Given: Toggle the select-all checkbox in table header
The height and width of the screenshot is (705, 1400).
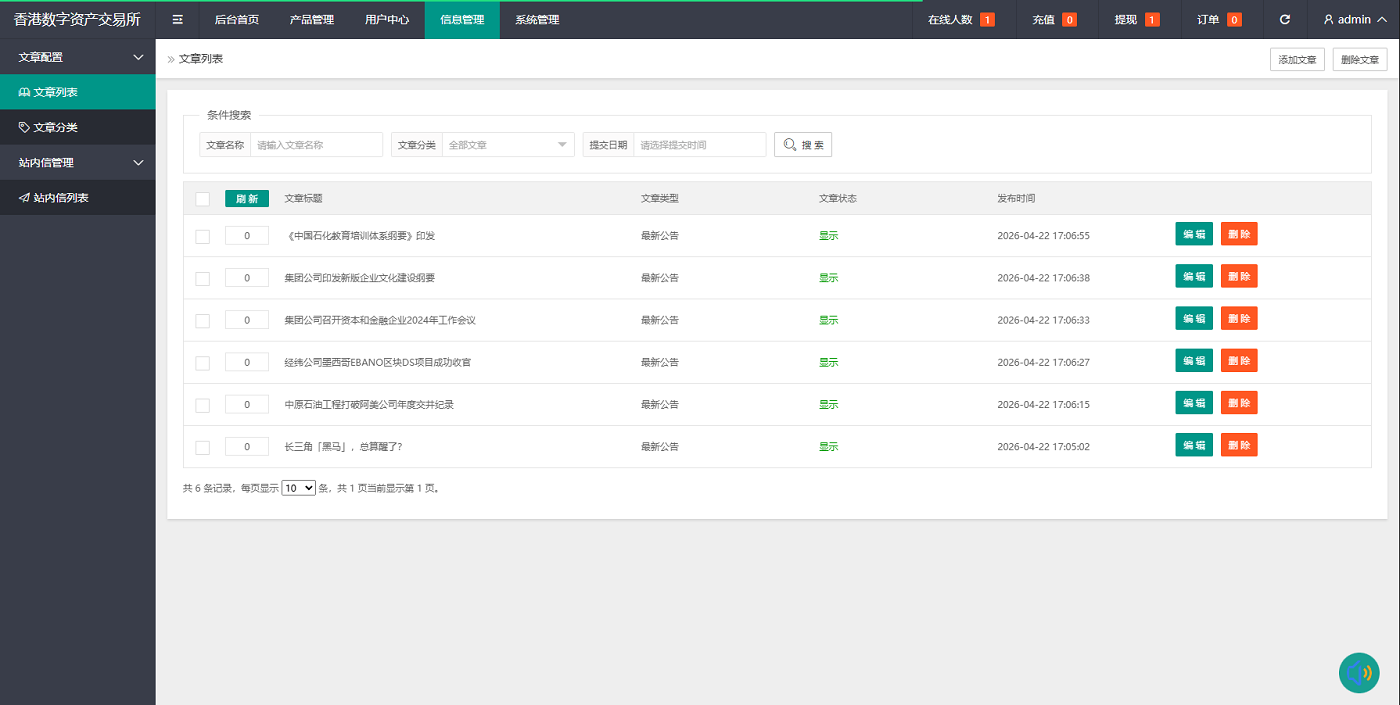Looking at the screenshot, I should point(202,199).
